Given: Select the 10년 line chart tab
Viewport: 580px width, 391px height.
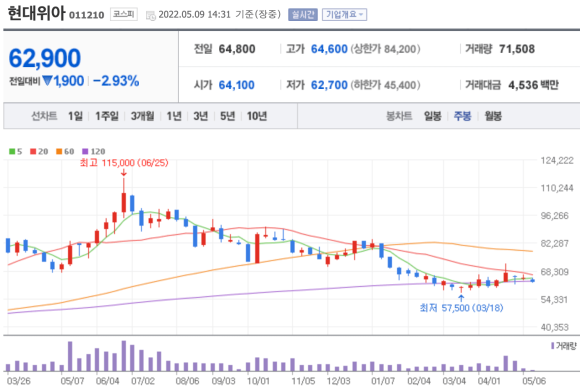Looking at the screenshot, I should [257, 116].
